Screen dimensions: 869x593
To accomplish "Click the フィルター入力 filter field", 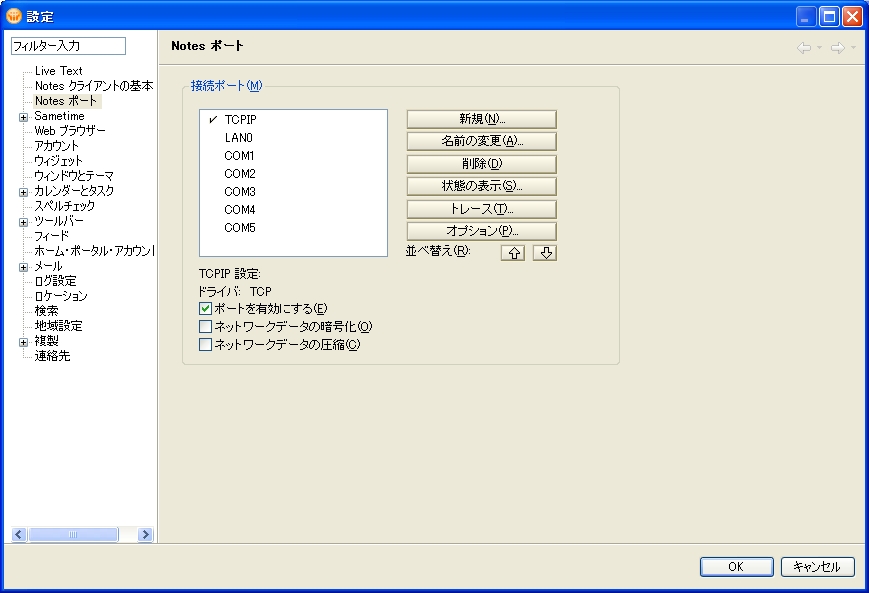I will pos(68,46).
